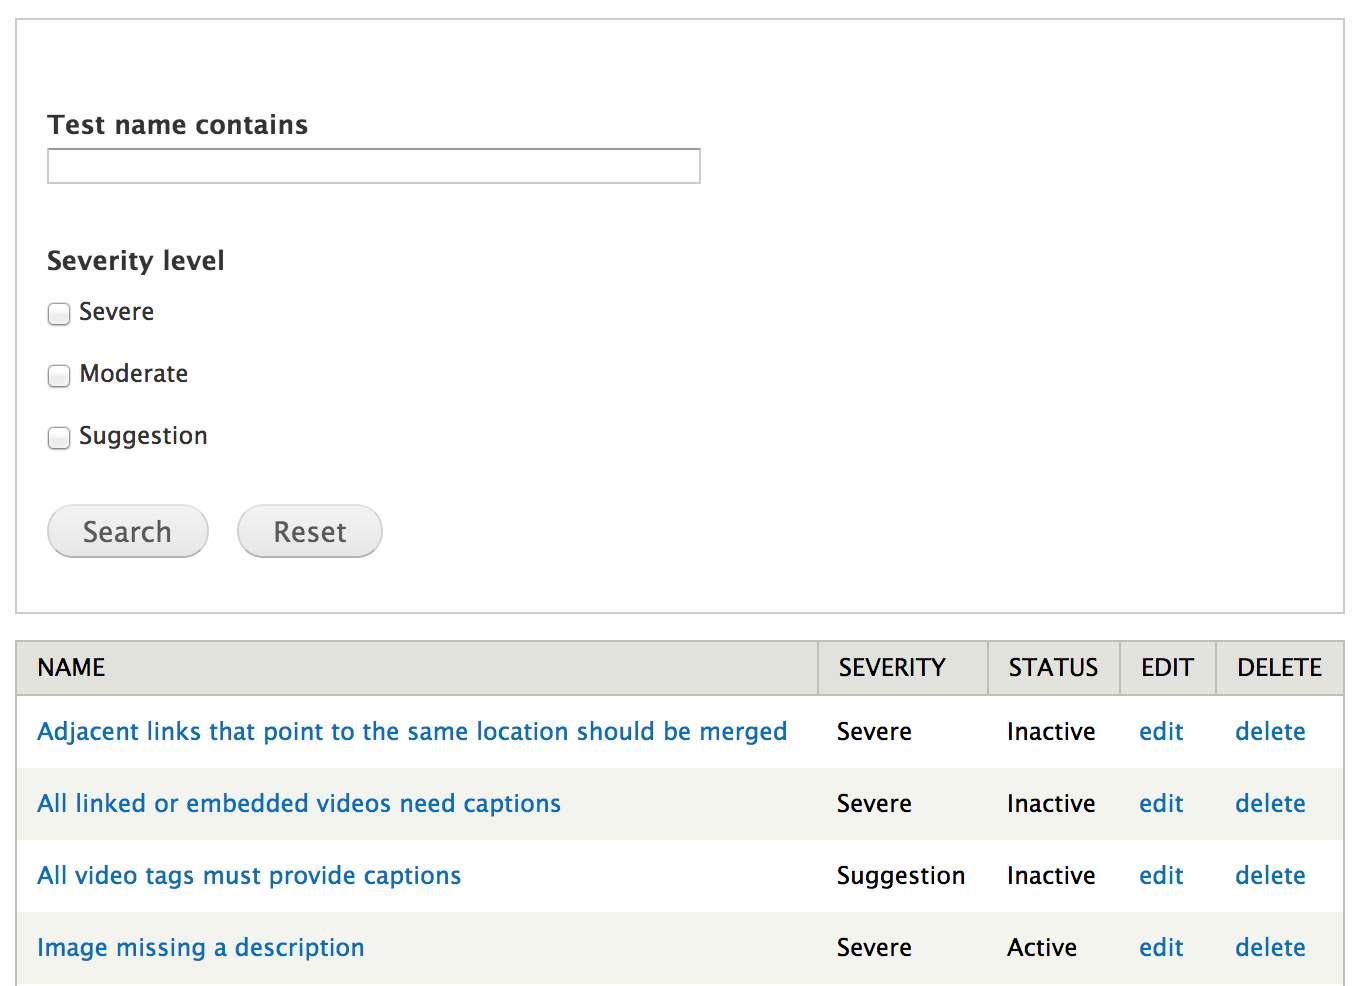Check the Severe severity checkbox
1354x986 pixels.
[x=59, y=313]
